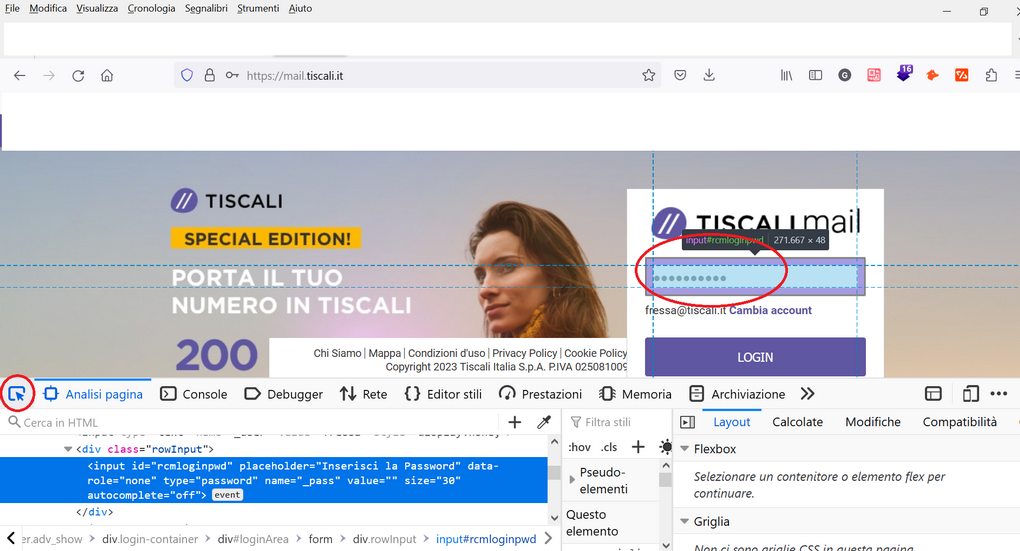1020x551 pixels.
Task: Open the Prestazioni tab
Action: click(540, 394)
